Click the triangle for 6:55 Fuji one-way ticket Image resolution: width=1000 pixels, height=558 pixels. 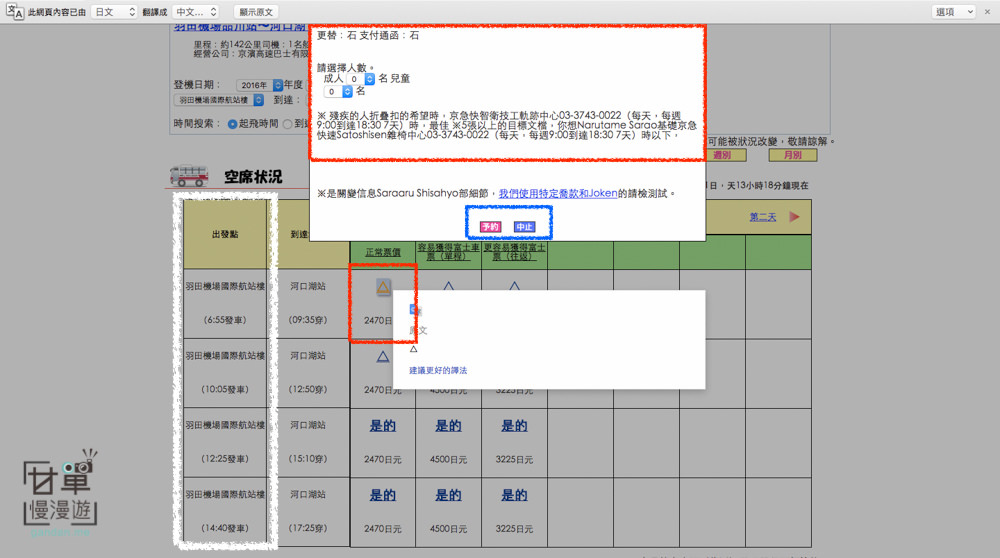448,286
